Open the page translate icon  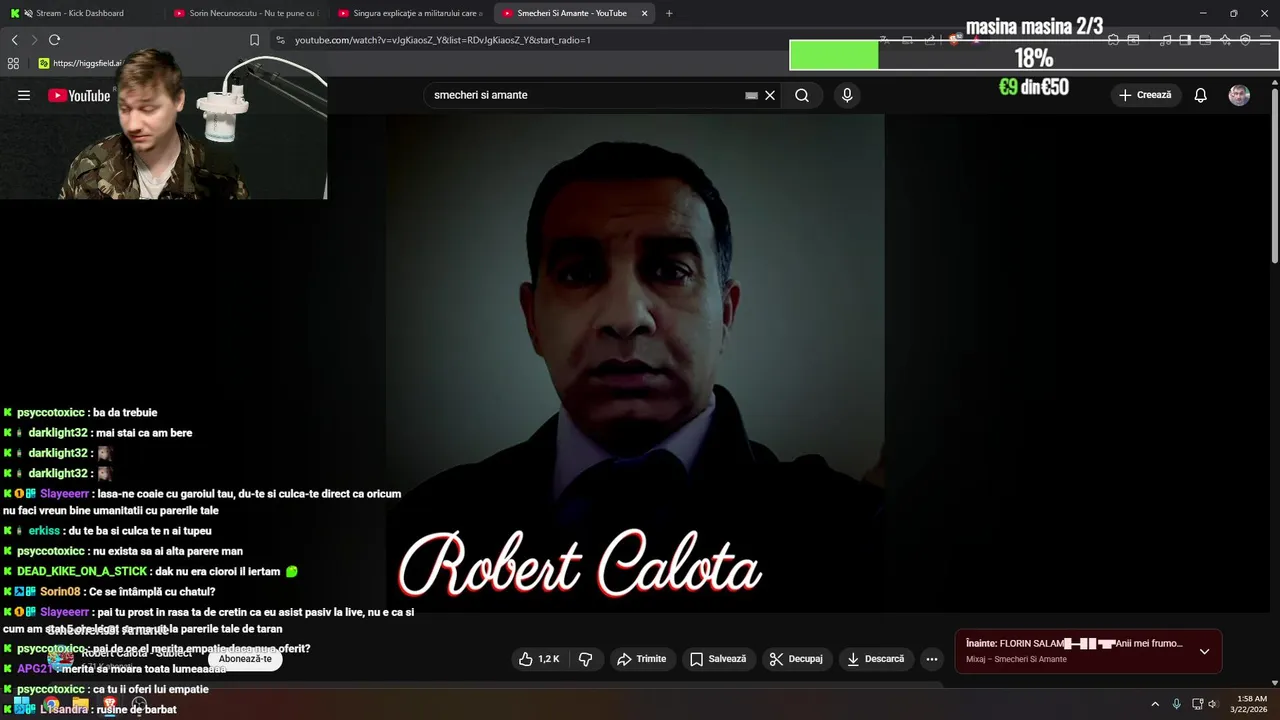pyautogui.click(x=885, y=40)
